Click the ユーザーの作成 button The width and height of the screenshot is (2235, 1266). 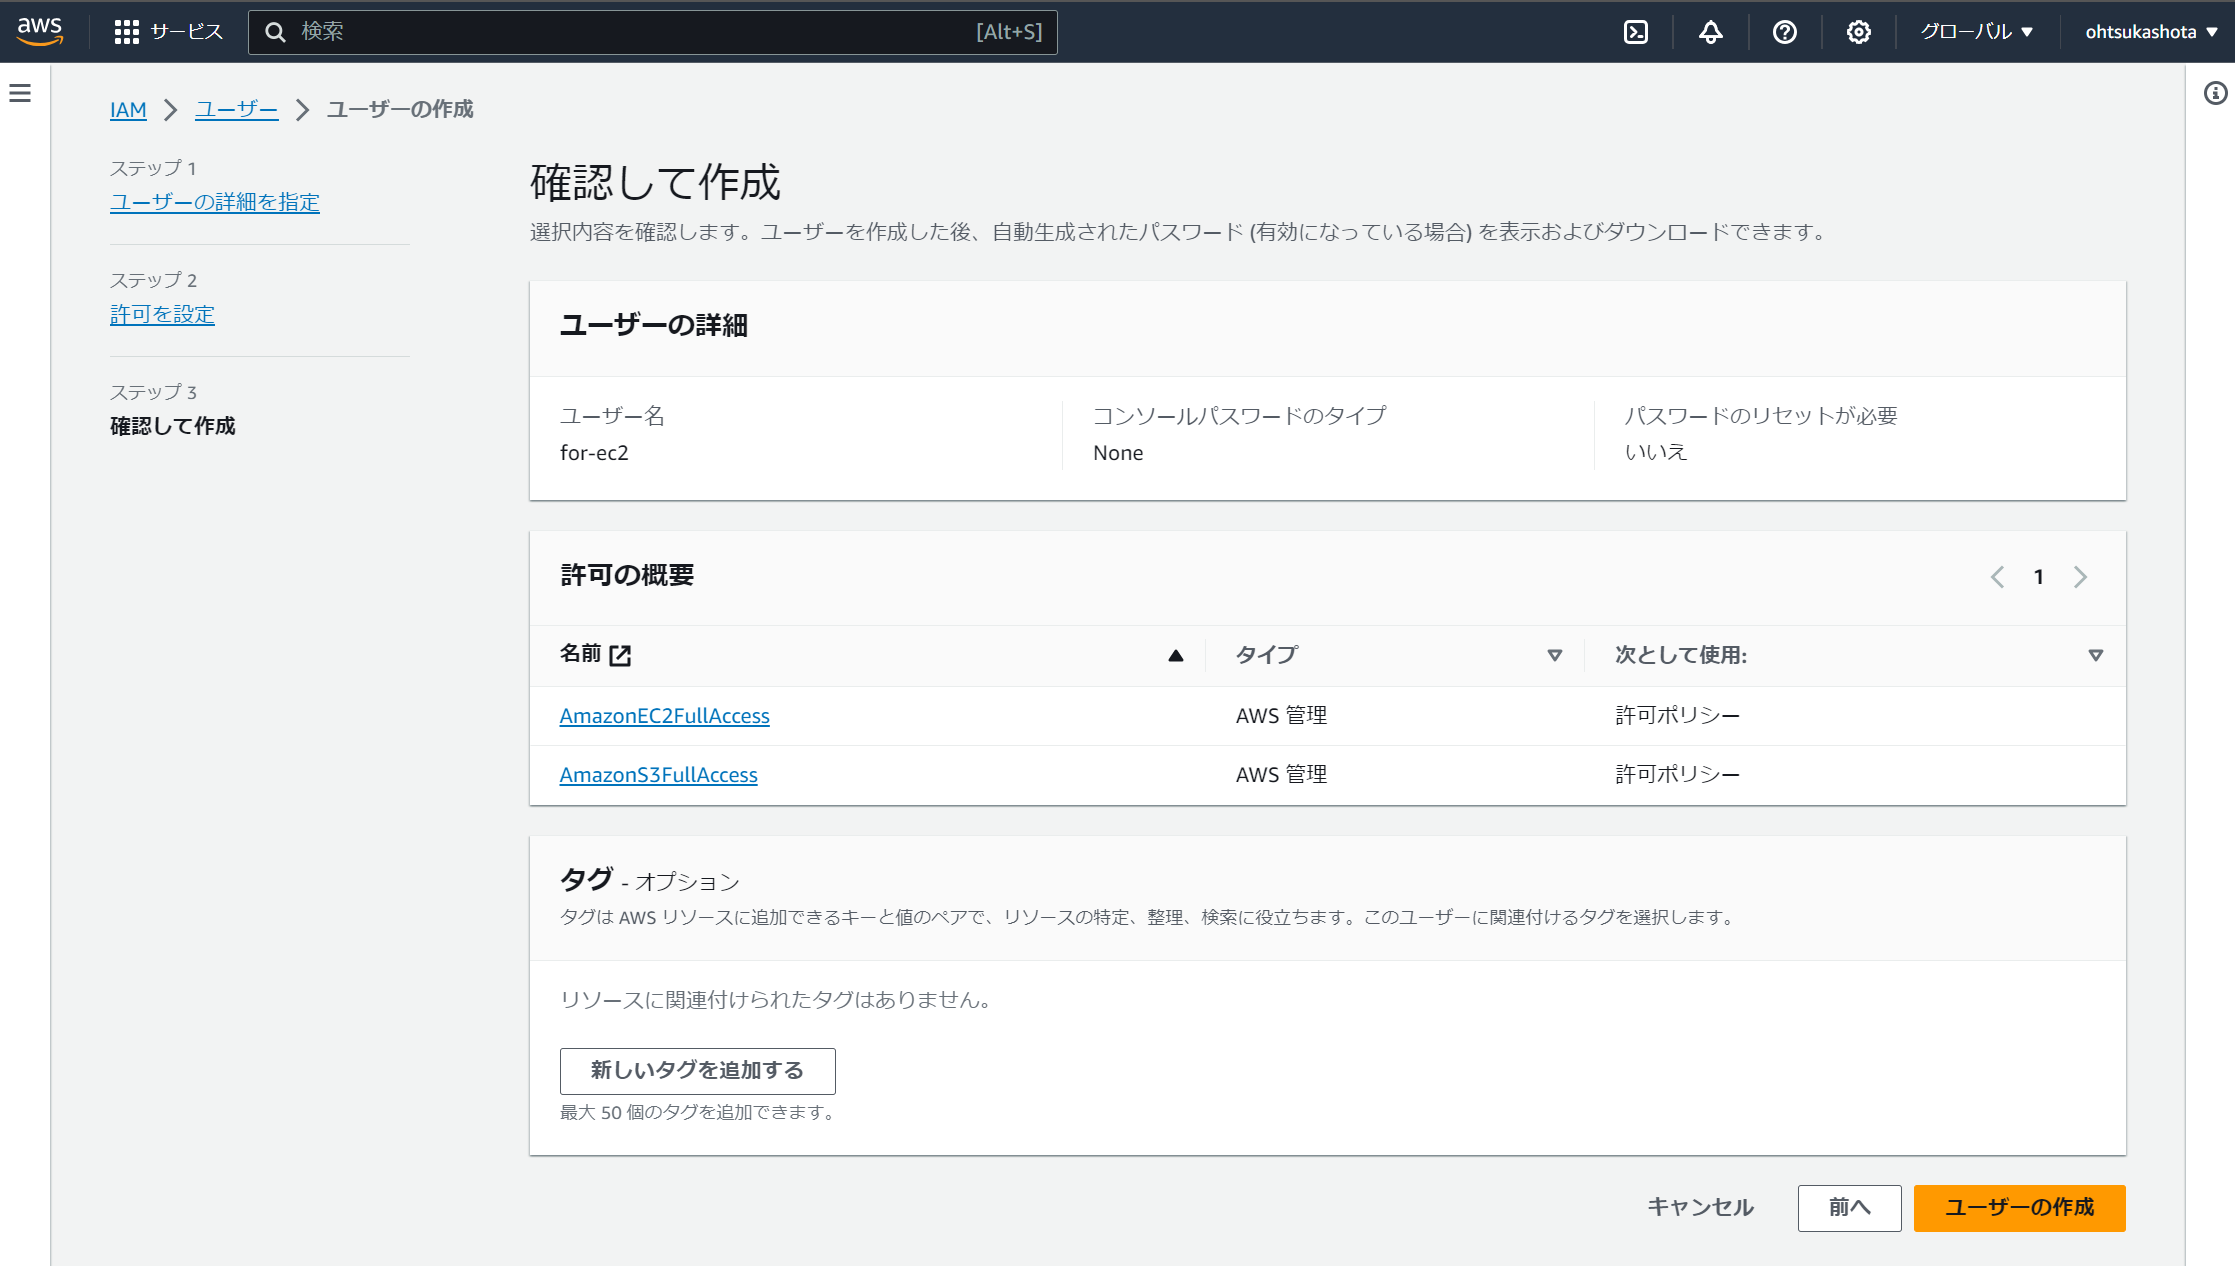coord(2019,1208)
